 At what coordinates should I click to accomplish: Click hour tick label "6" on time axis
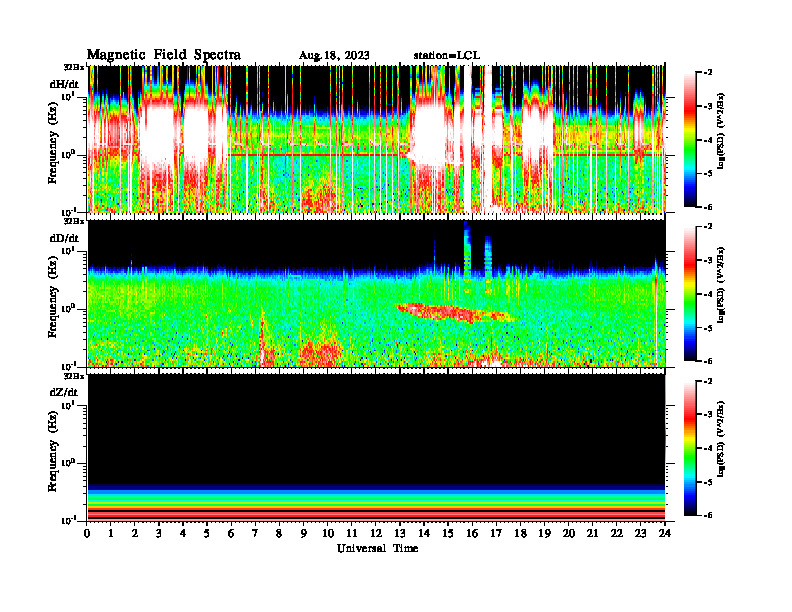coord(231,533)
